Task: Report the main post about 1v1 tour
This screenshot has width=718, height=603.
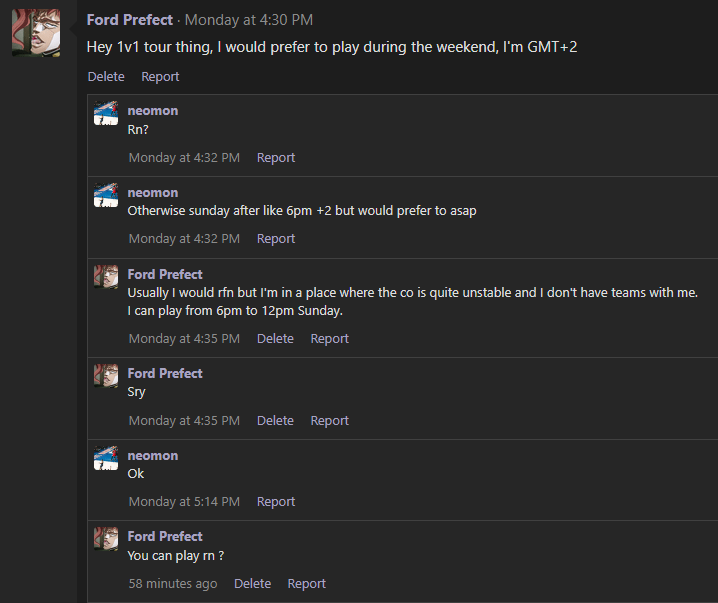Action: coord(160,77)
